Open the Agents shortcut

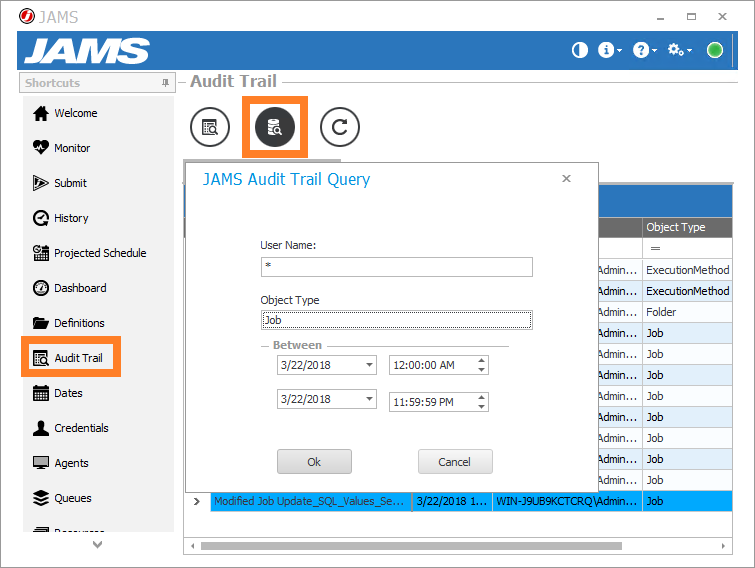click(x=61, y=463)
